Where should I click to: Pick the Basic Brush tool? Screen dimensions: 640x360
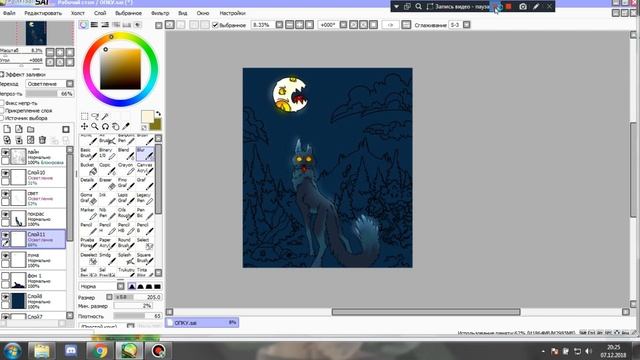tap(88, 153)
